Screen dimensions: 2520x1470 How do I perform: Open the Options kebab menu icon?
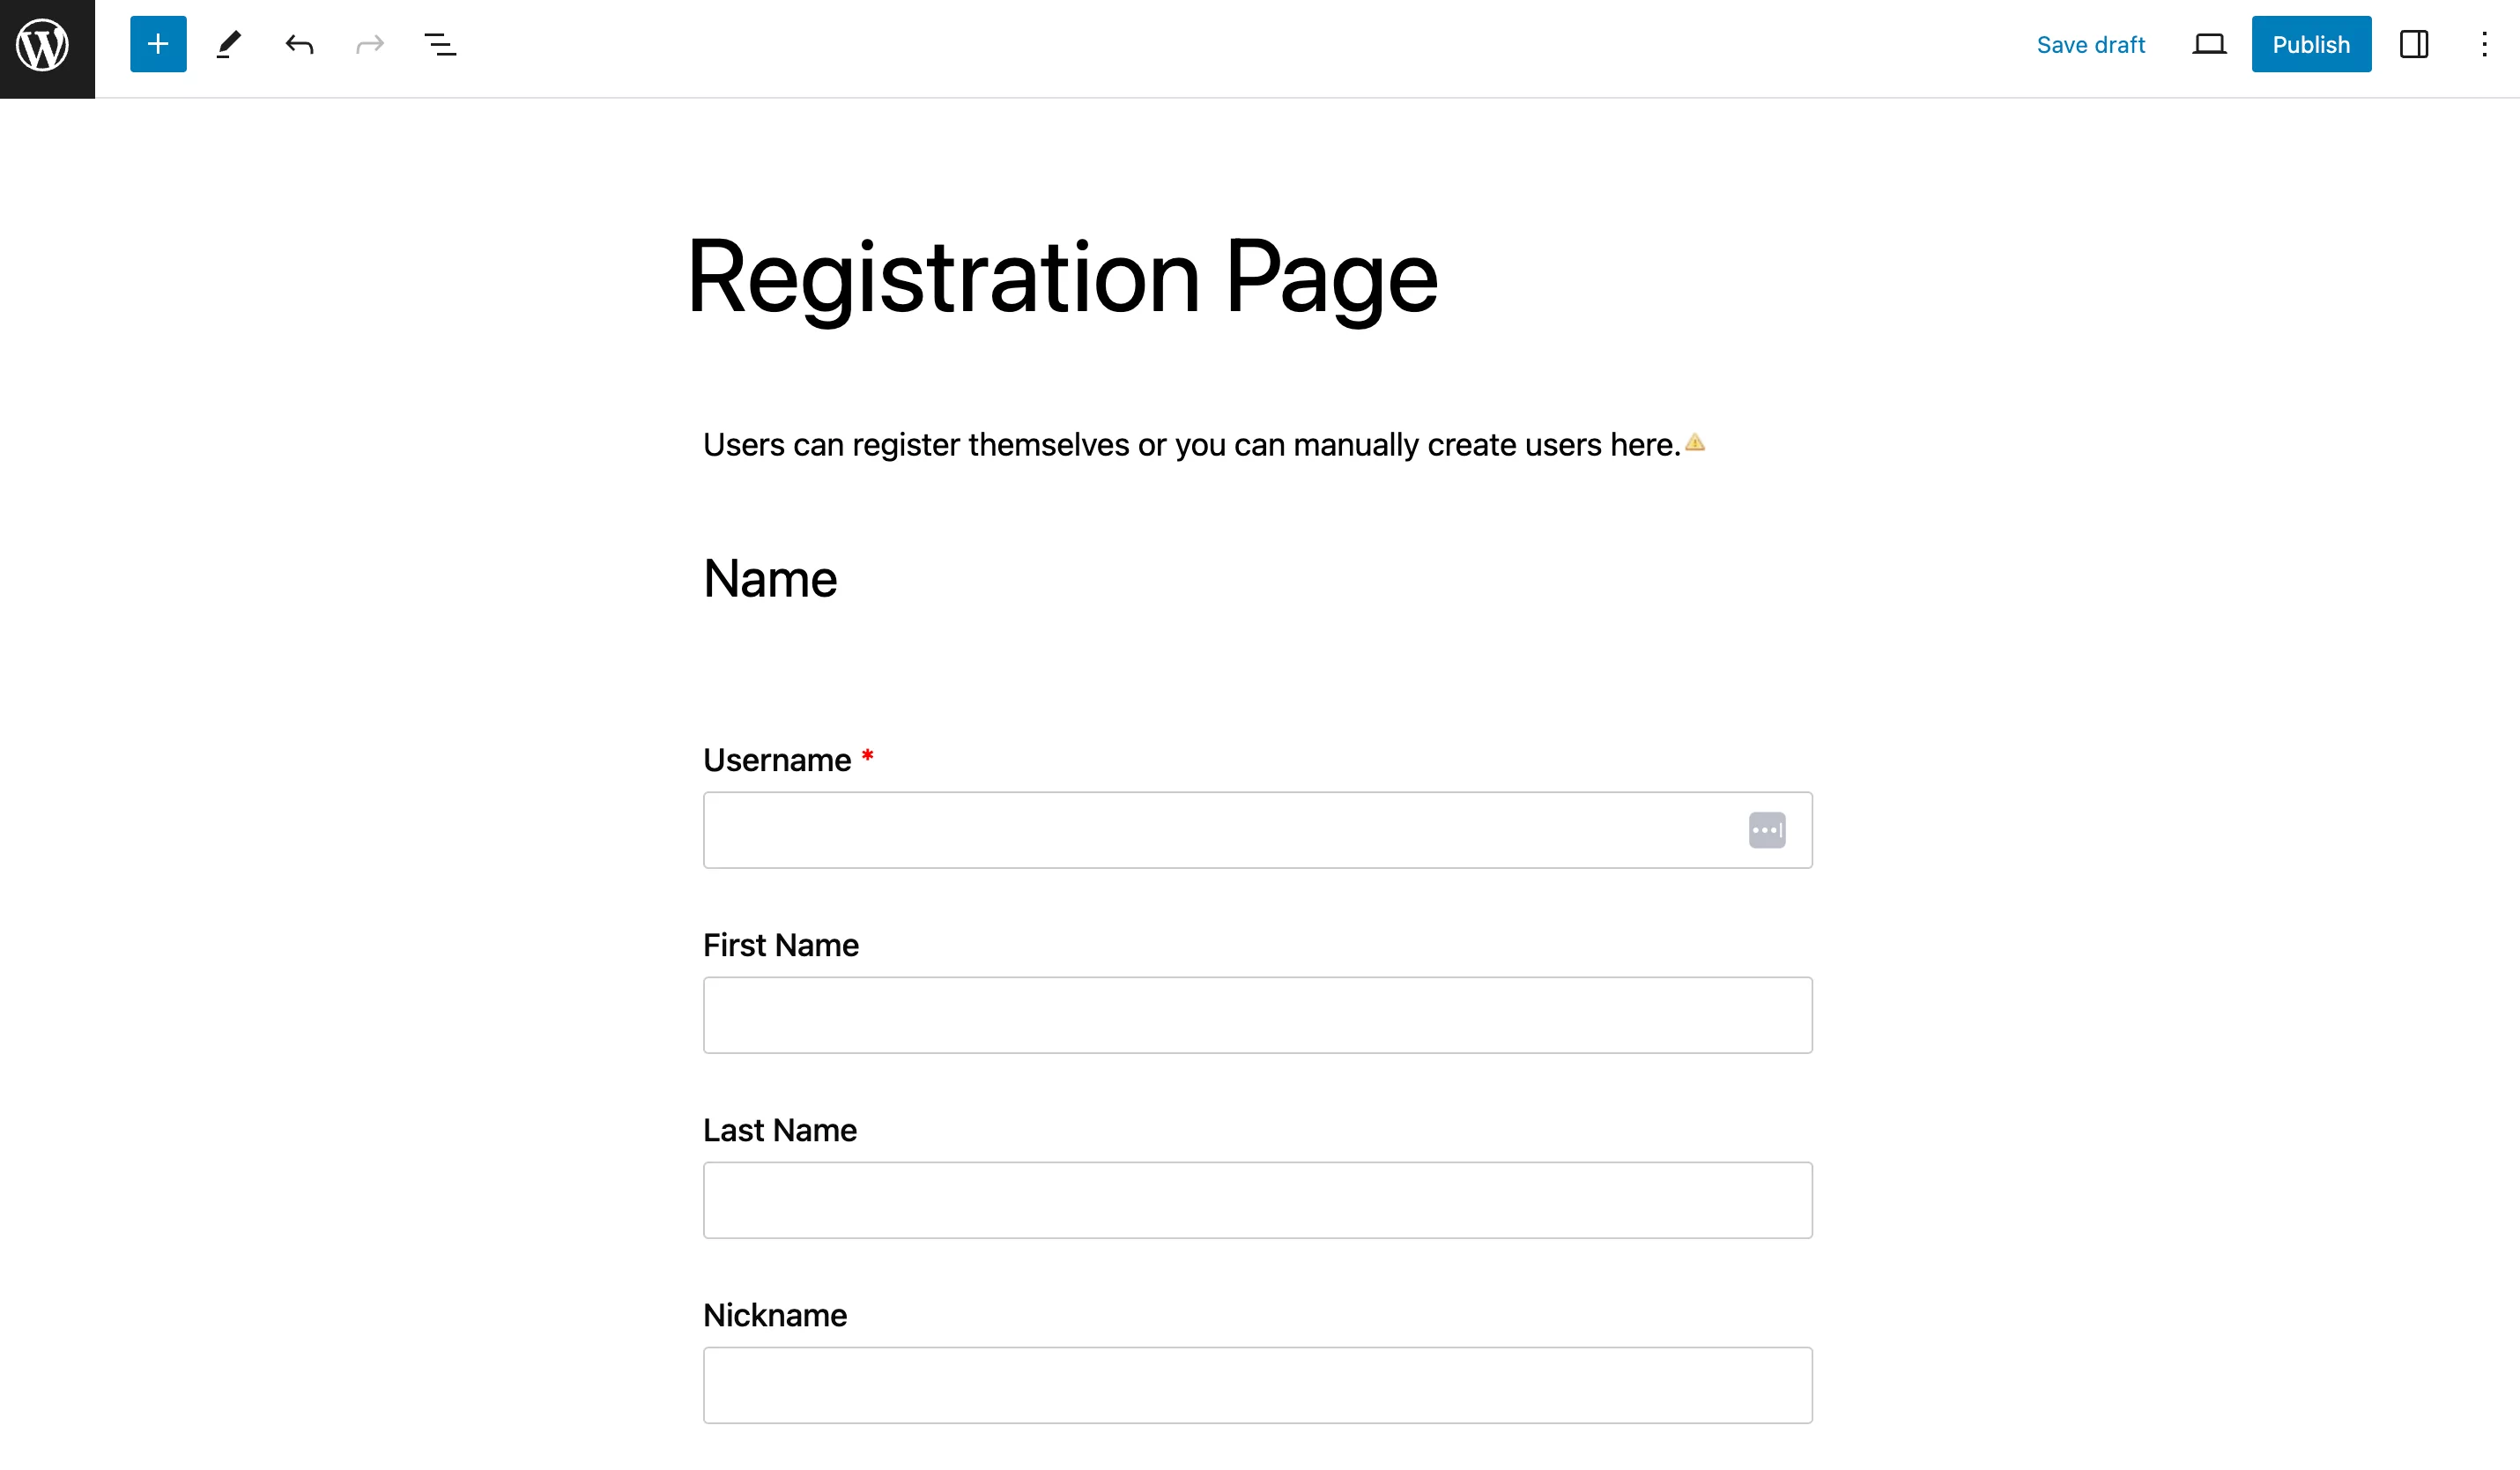[x=2483, y=44]
